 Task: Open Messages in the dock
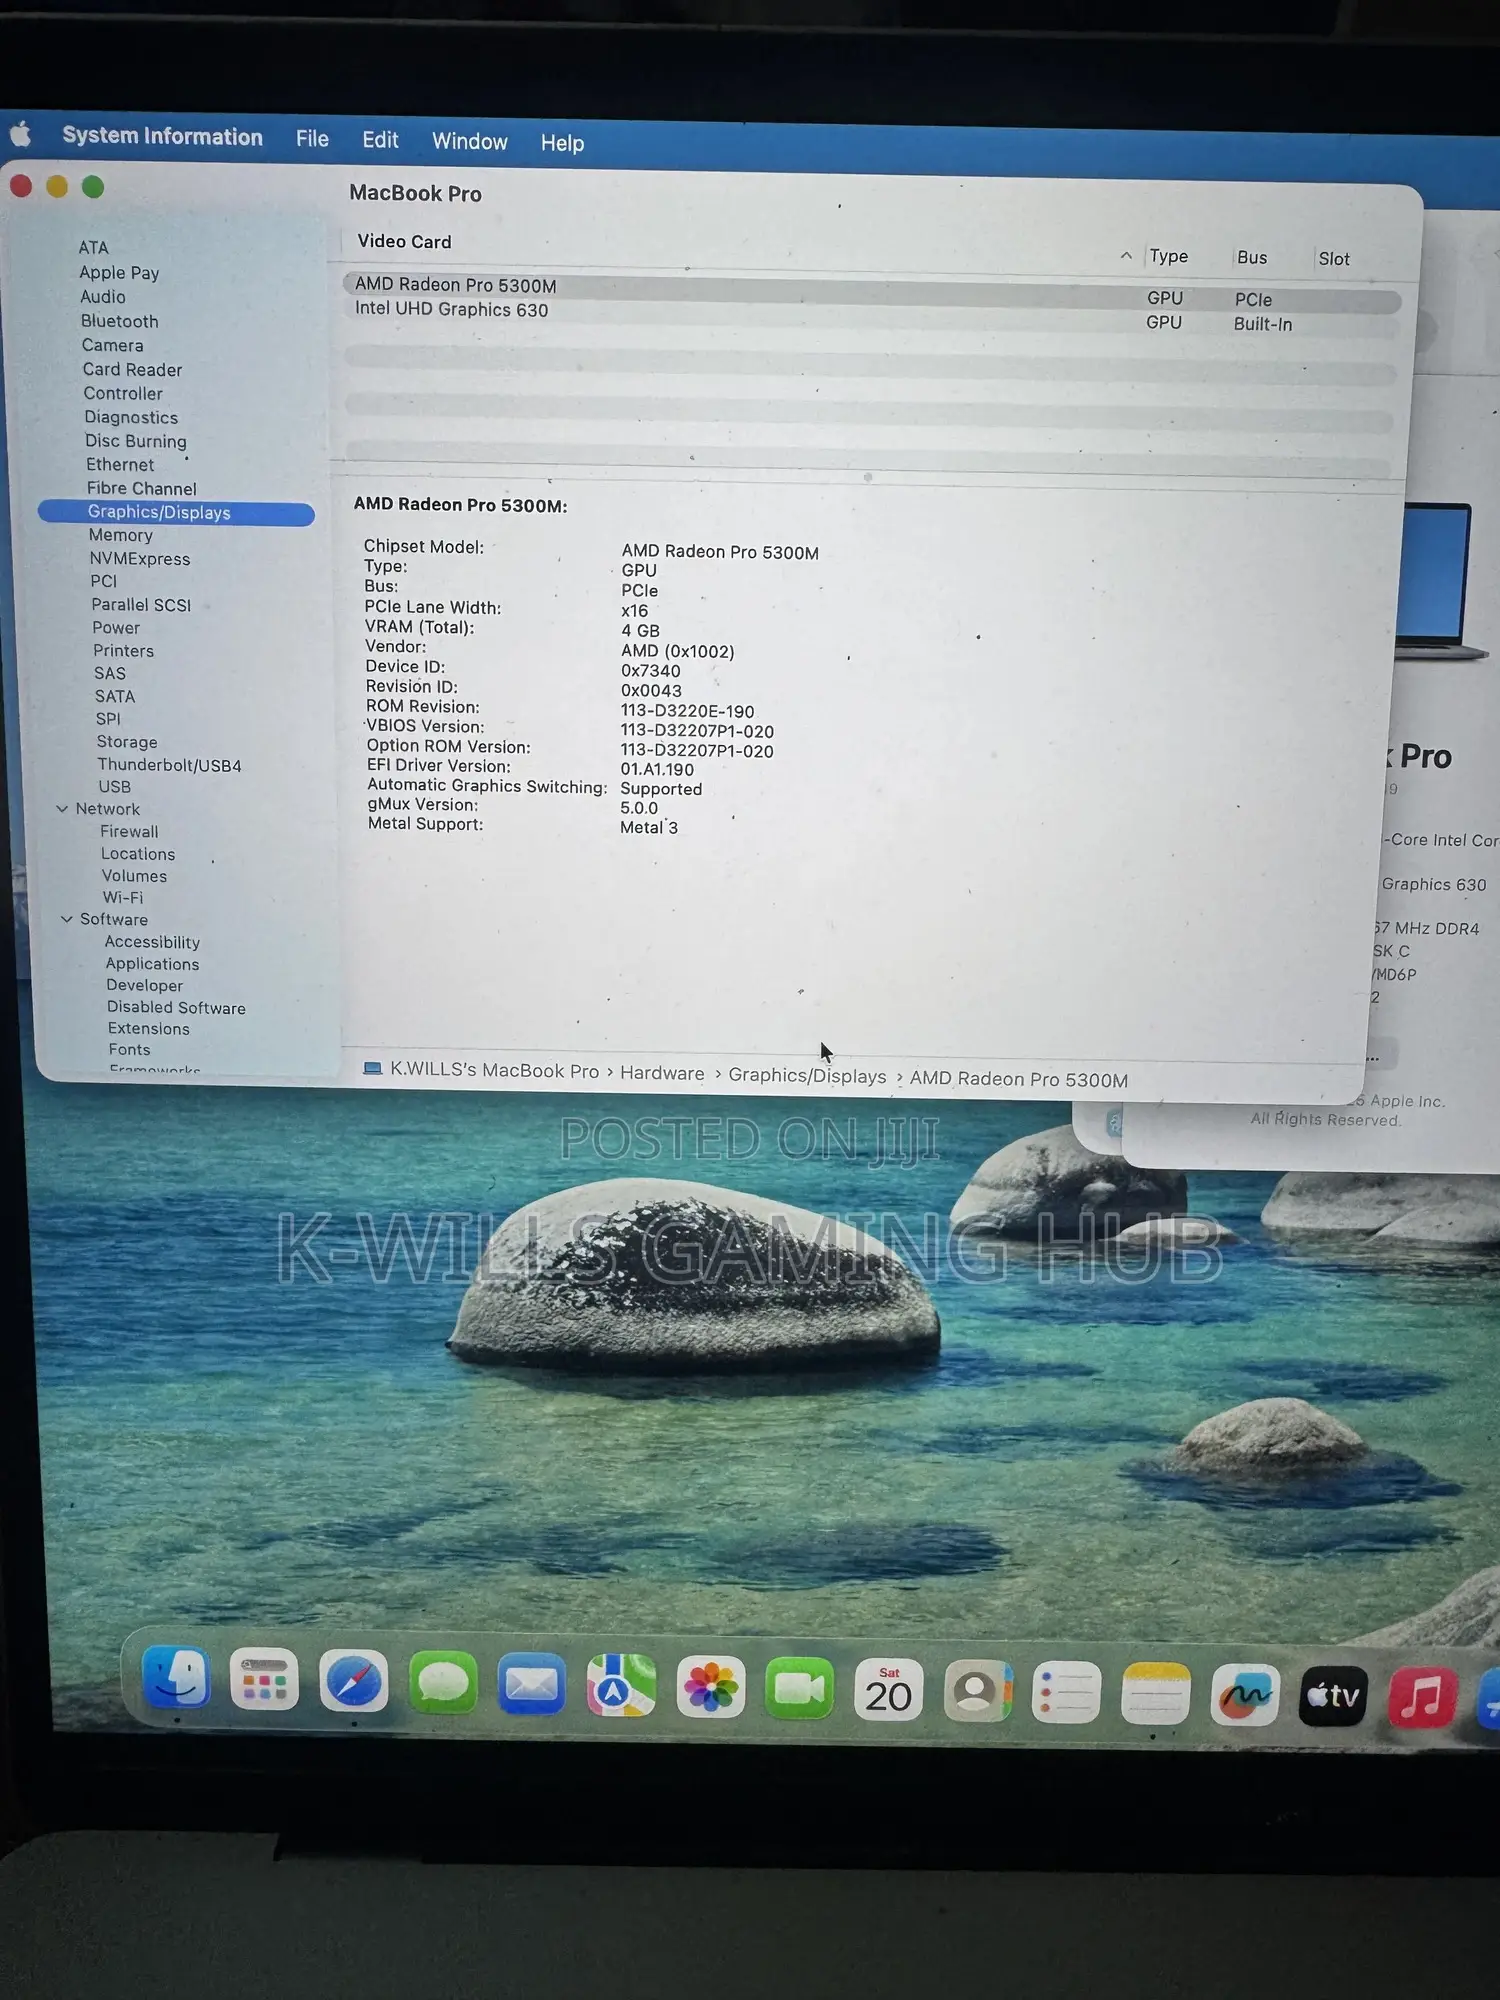(442, 1684)
